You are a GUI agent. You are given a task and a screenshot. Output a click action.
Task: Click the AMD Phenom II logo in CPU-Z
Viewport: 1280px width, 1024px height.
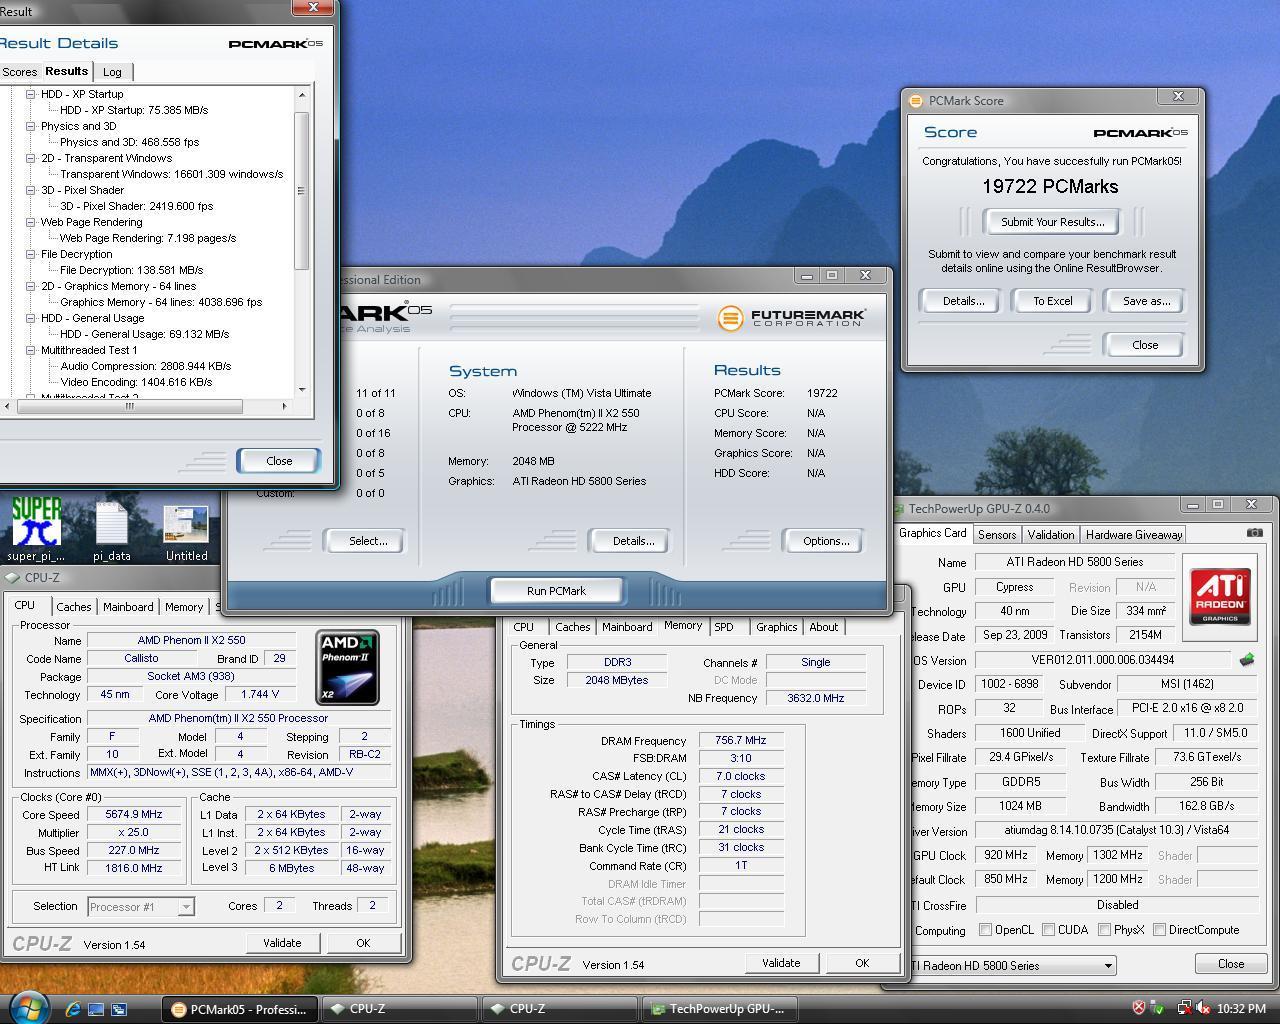pos(347,667)
